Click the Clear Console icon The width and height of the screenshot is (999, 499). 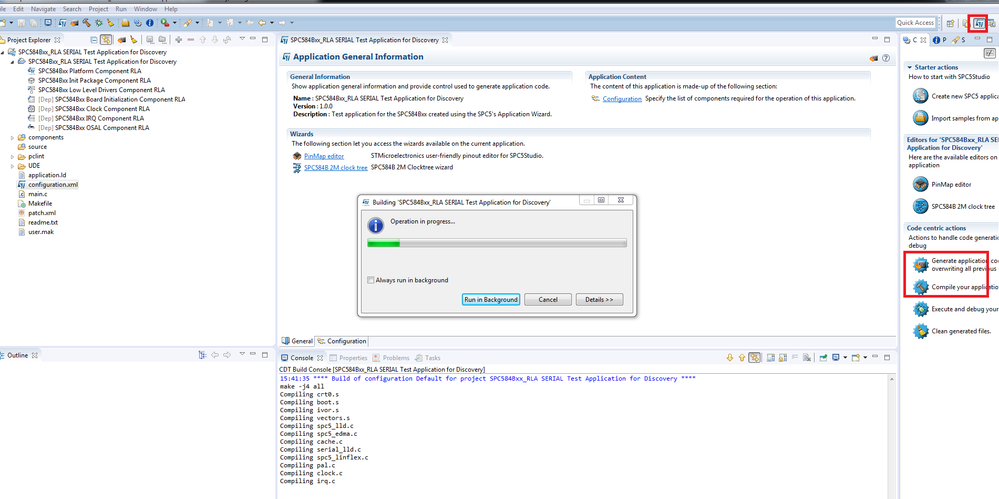[x=807, y=358]
